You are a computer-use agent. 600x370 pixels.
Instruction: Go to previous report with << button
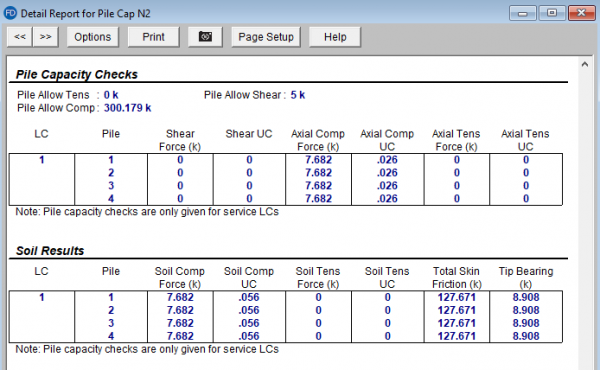point(20,37)
